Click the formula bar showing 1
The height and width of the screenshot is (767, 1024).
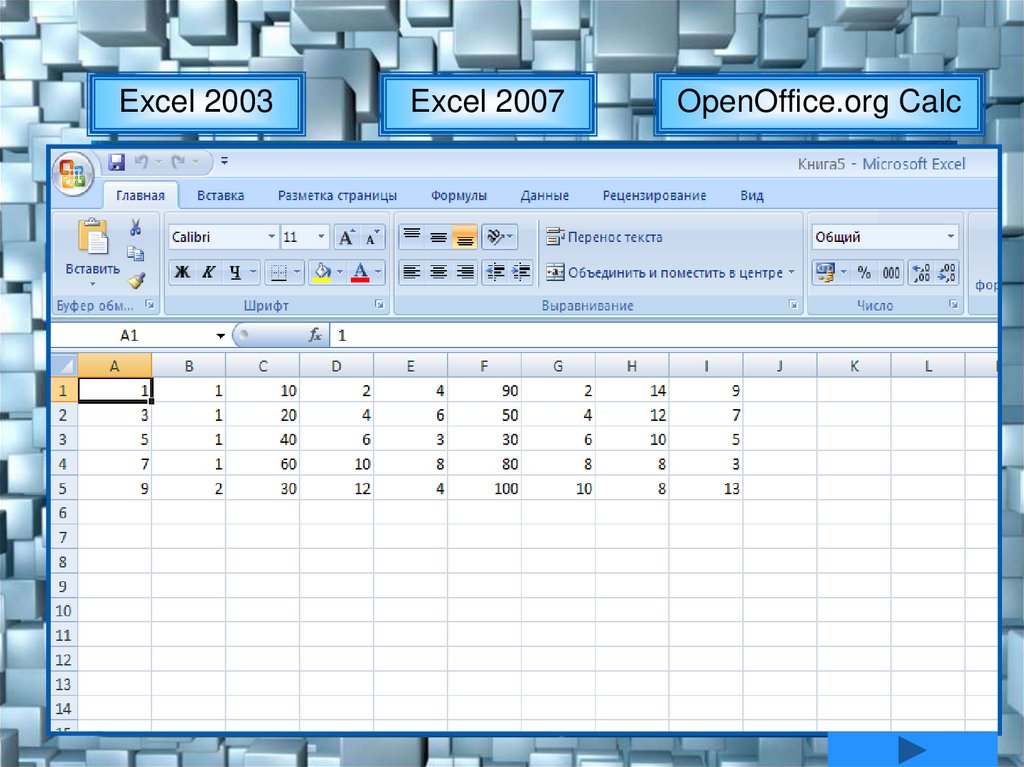[x=664, y=336]
